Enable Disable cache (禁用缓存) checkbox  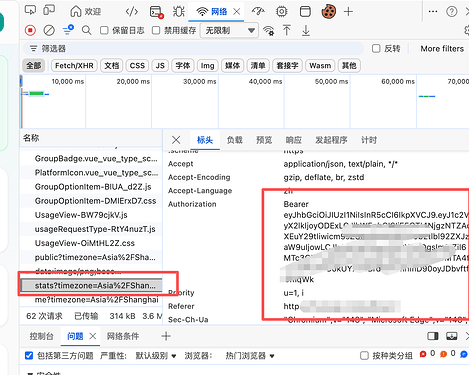(x=156, y=30)
